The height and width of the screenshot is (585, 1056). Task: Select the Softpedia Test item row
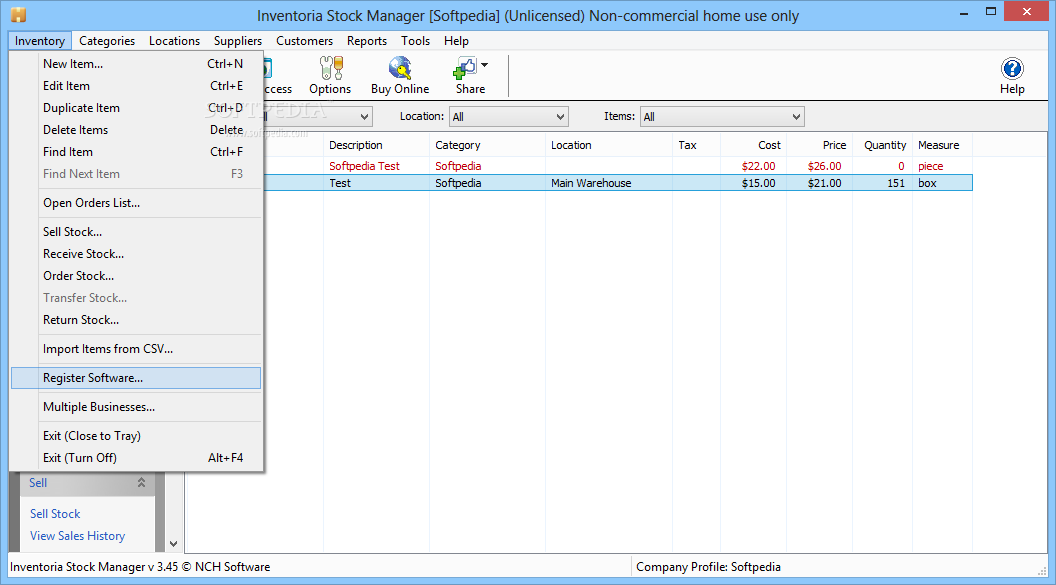tap(618, 166)
